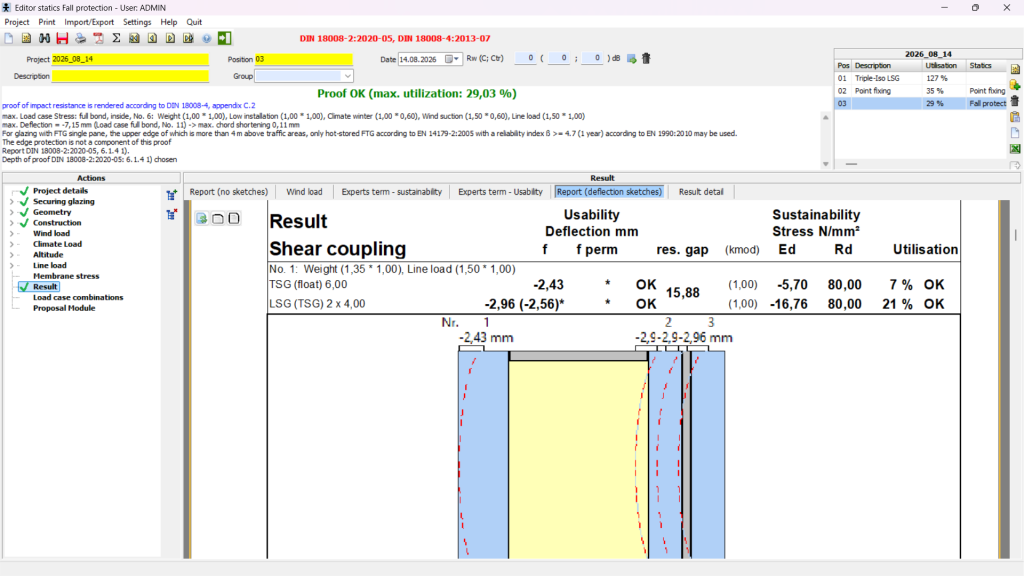This screenshot has height=576, width=1024.
Task: Save with the red floppy disk icon
Action: (x=62, y=39)
